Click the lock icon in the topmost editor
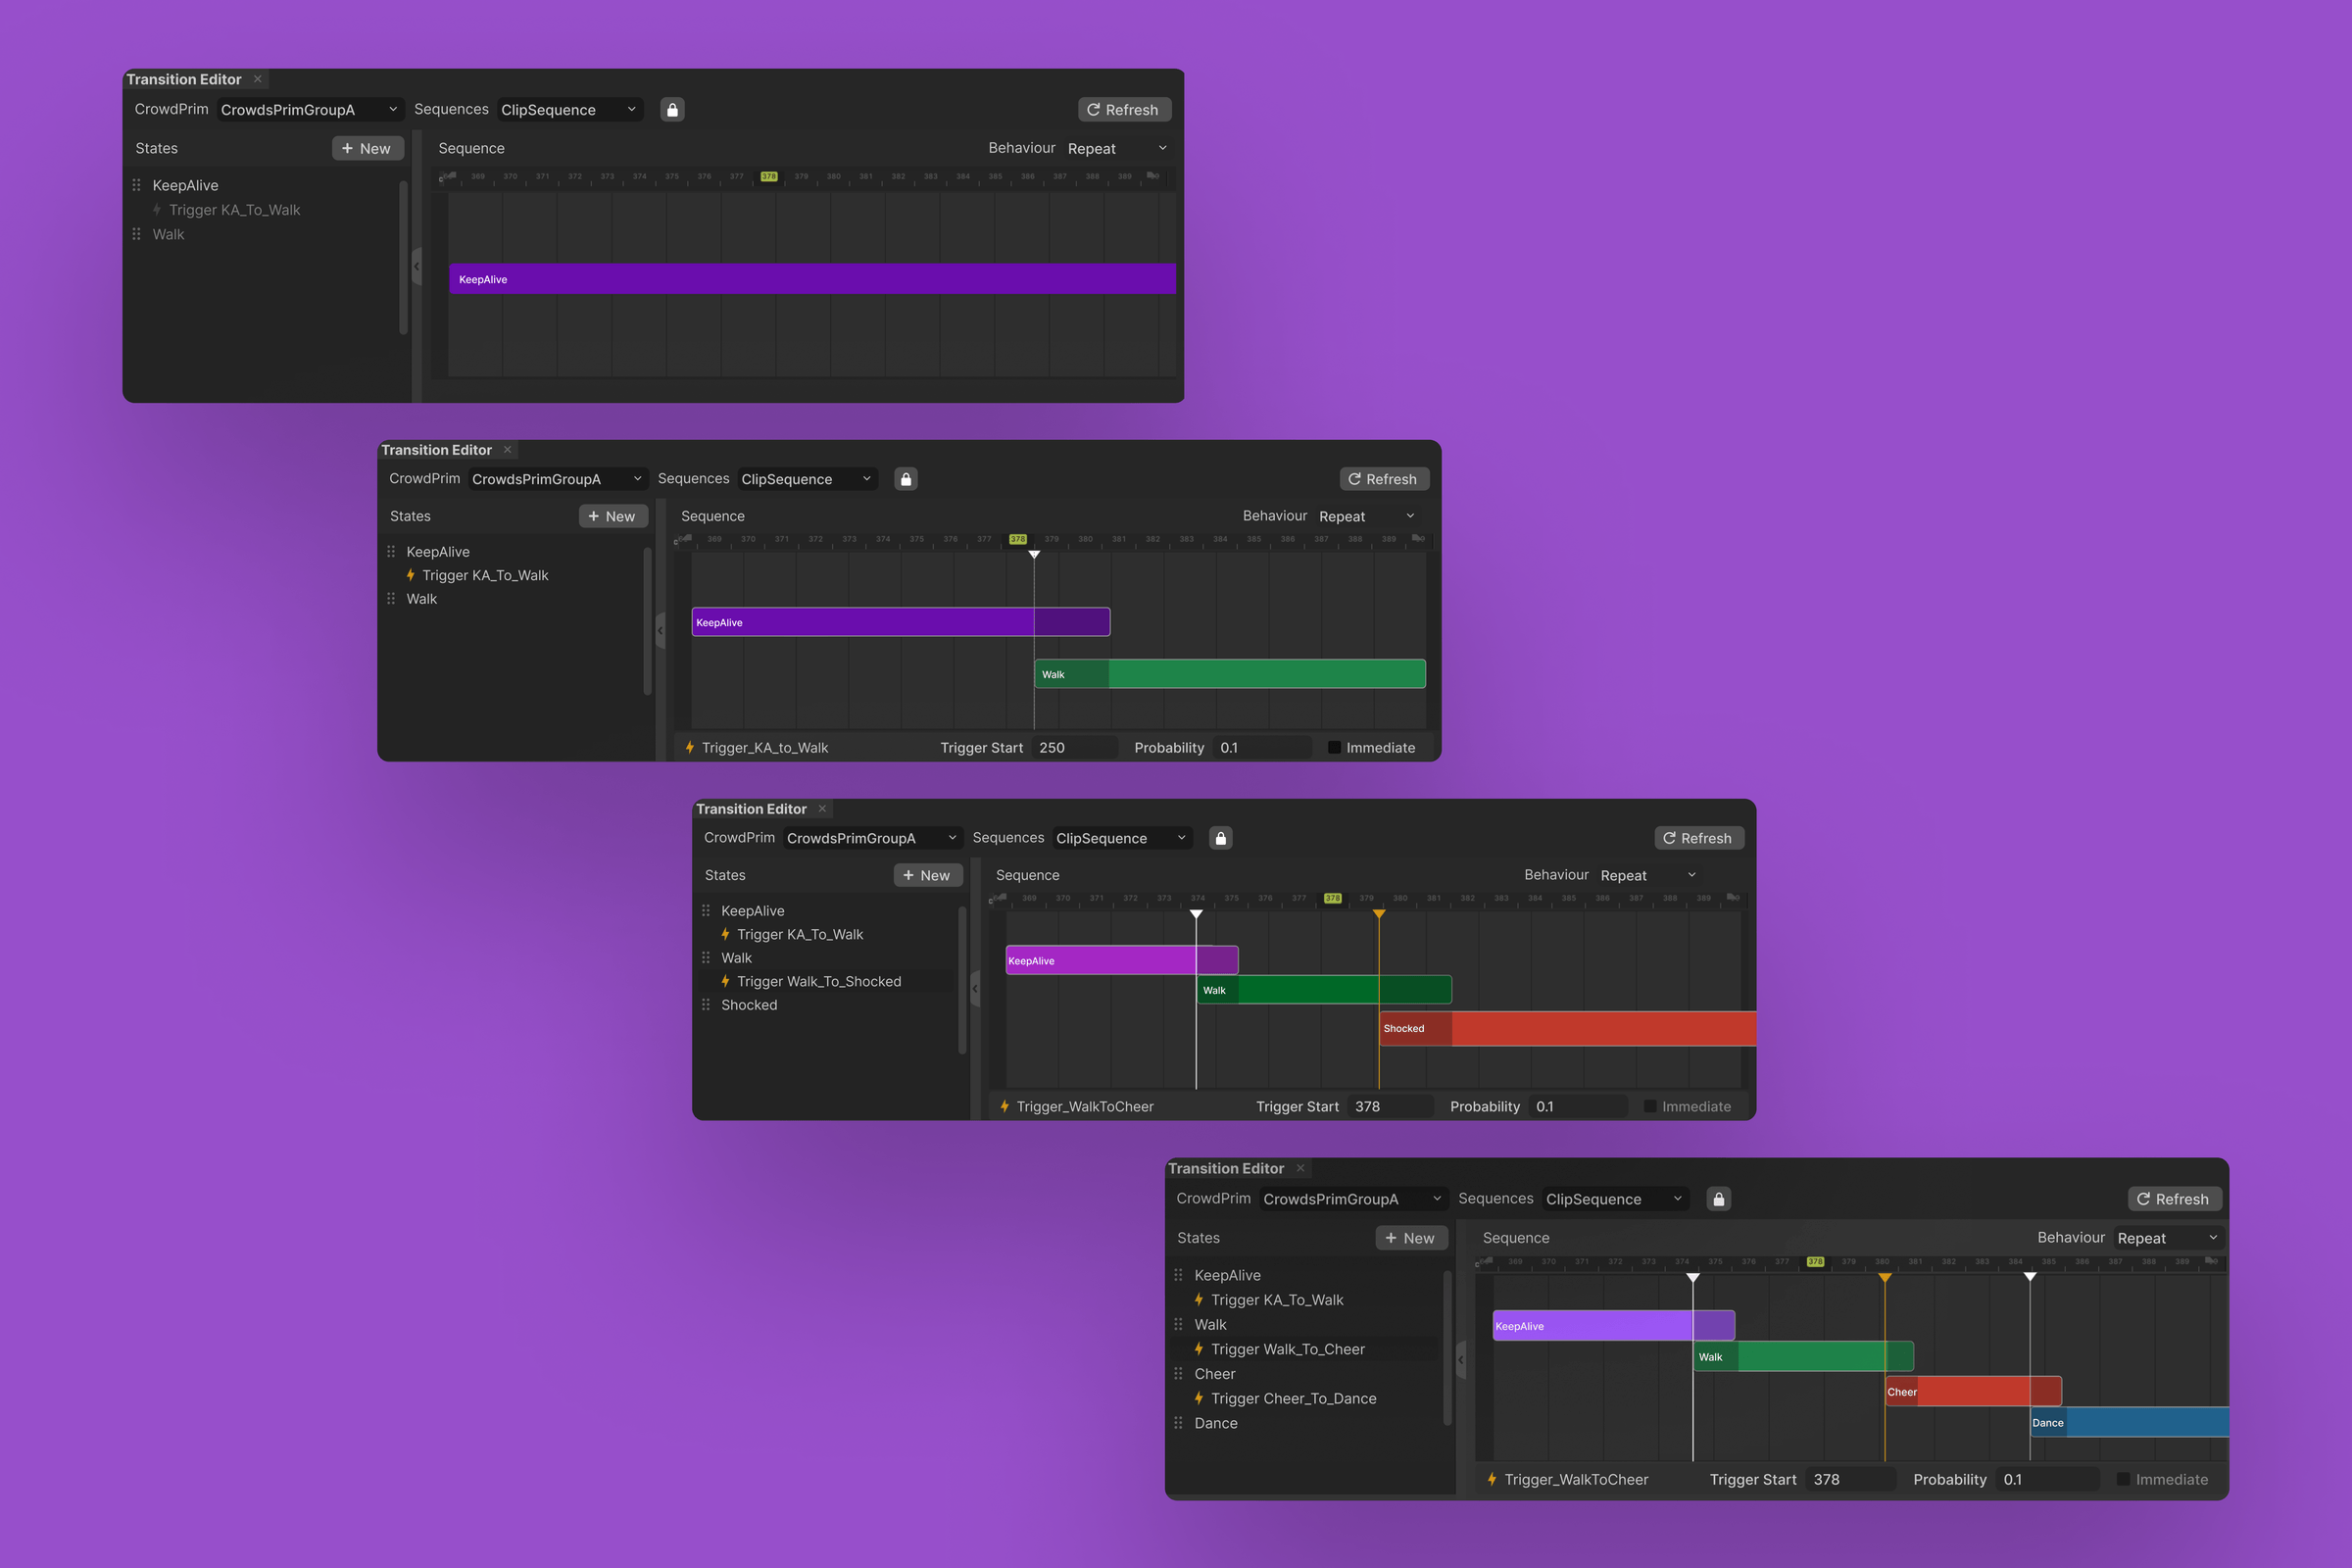The image size is (2352, 1568). tap(672, 110)
